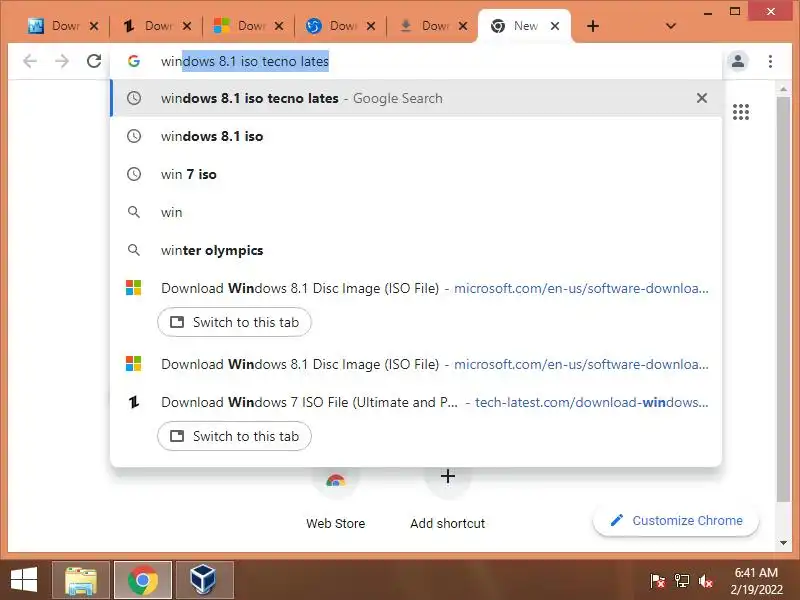Close the first Download tab

point(94,26)
